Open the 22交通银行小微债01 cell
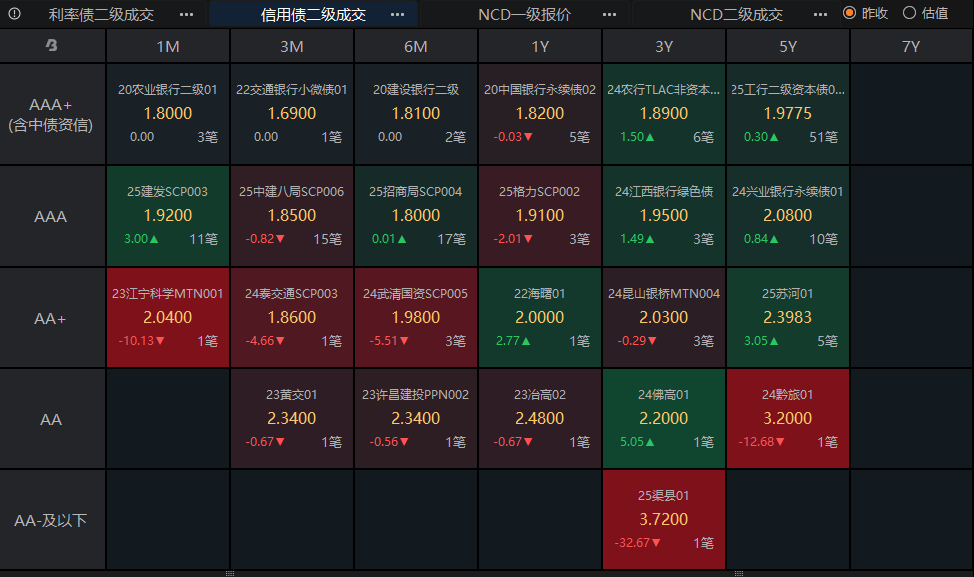 pyautogui.click(x=292, y=114)
